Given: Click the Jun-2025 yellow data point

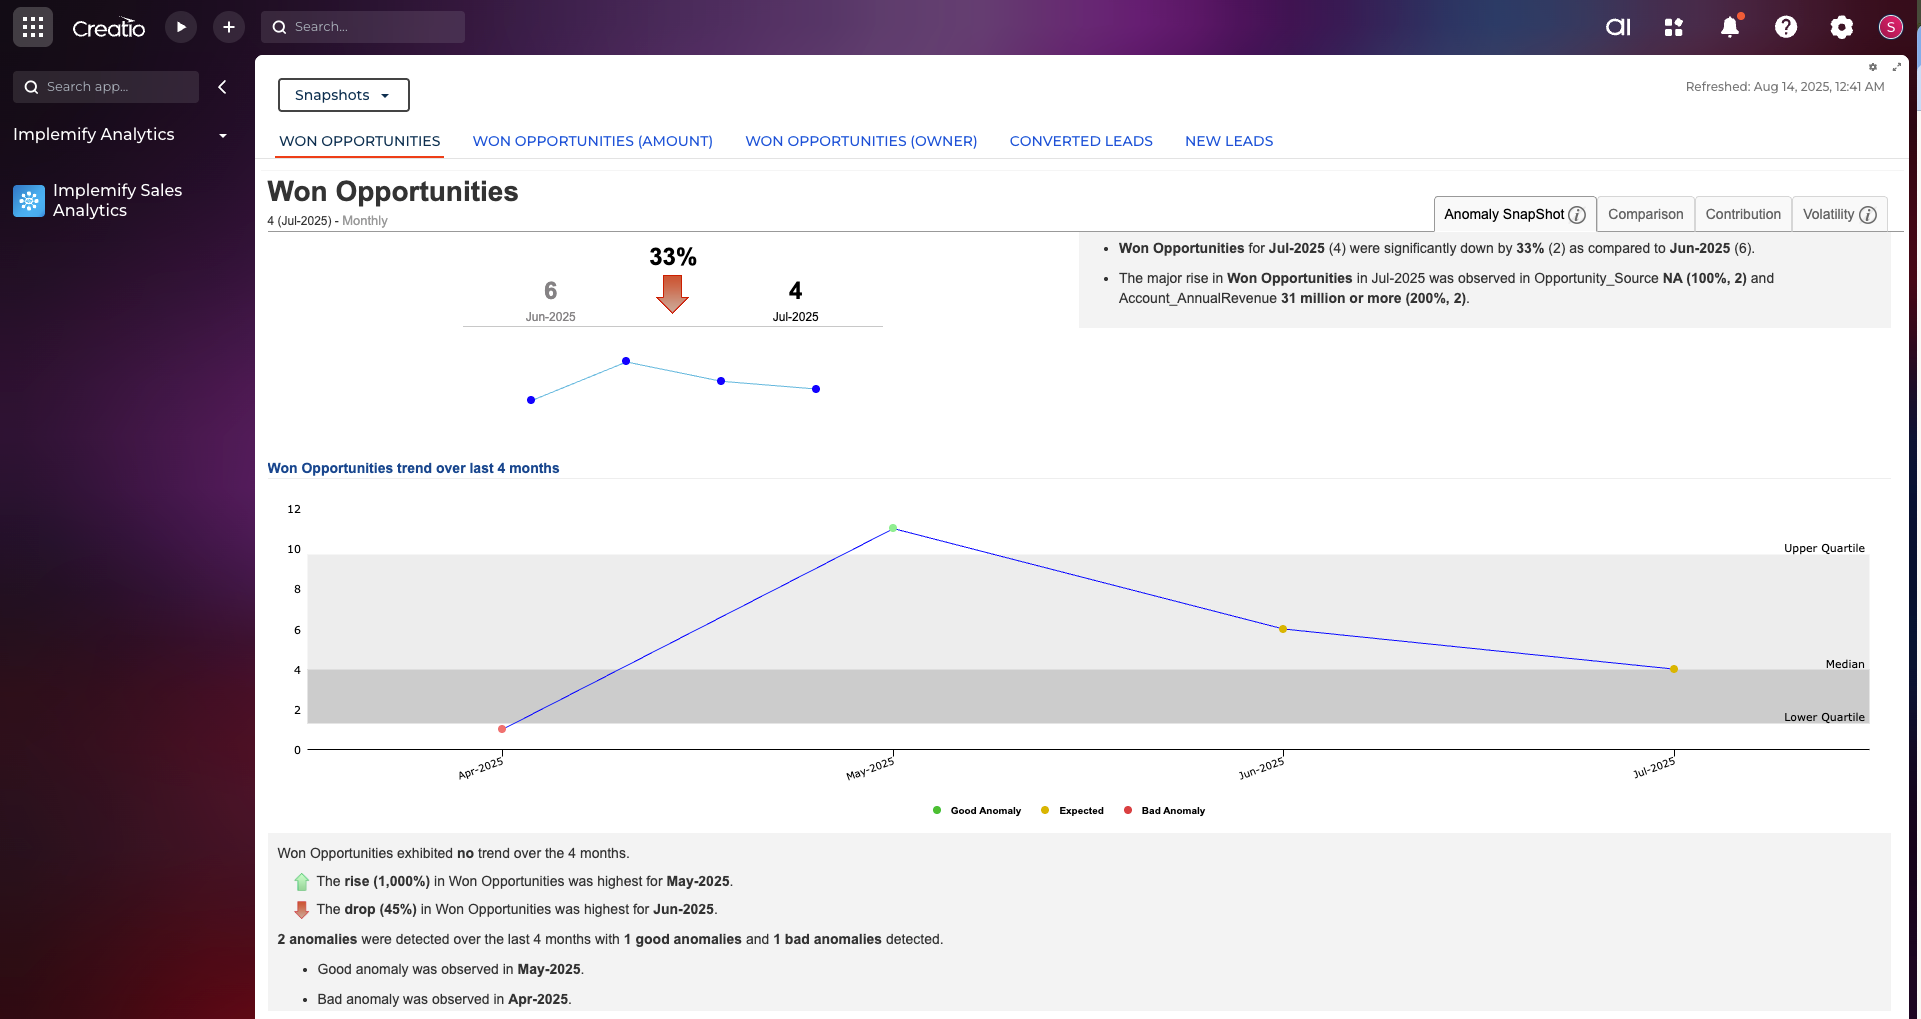Looking at the screenshot, I should 1283,629.
